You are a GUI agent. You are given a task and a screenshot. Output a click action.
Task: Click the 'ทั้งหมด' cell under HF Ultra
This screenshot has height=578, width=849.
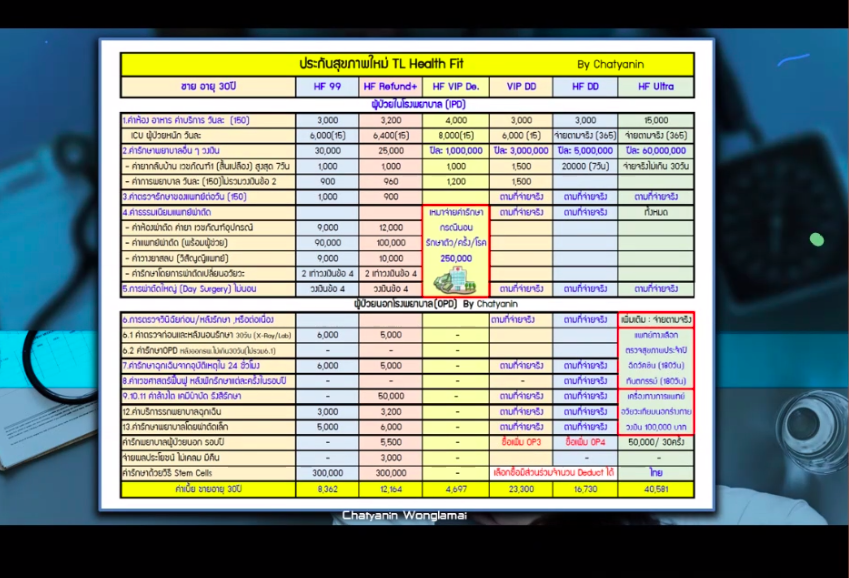656,212
